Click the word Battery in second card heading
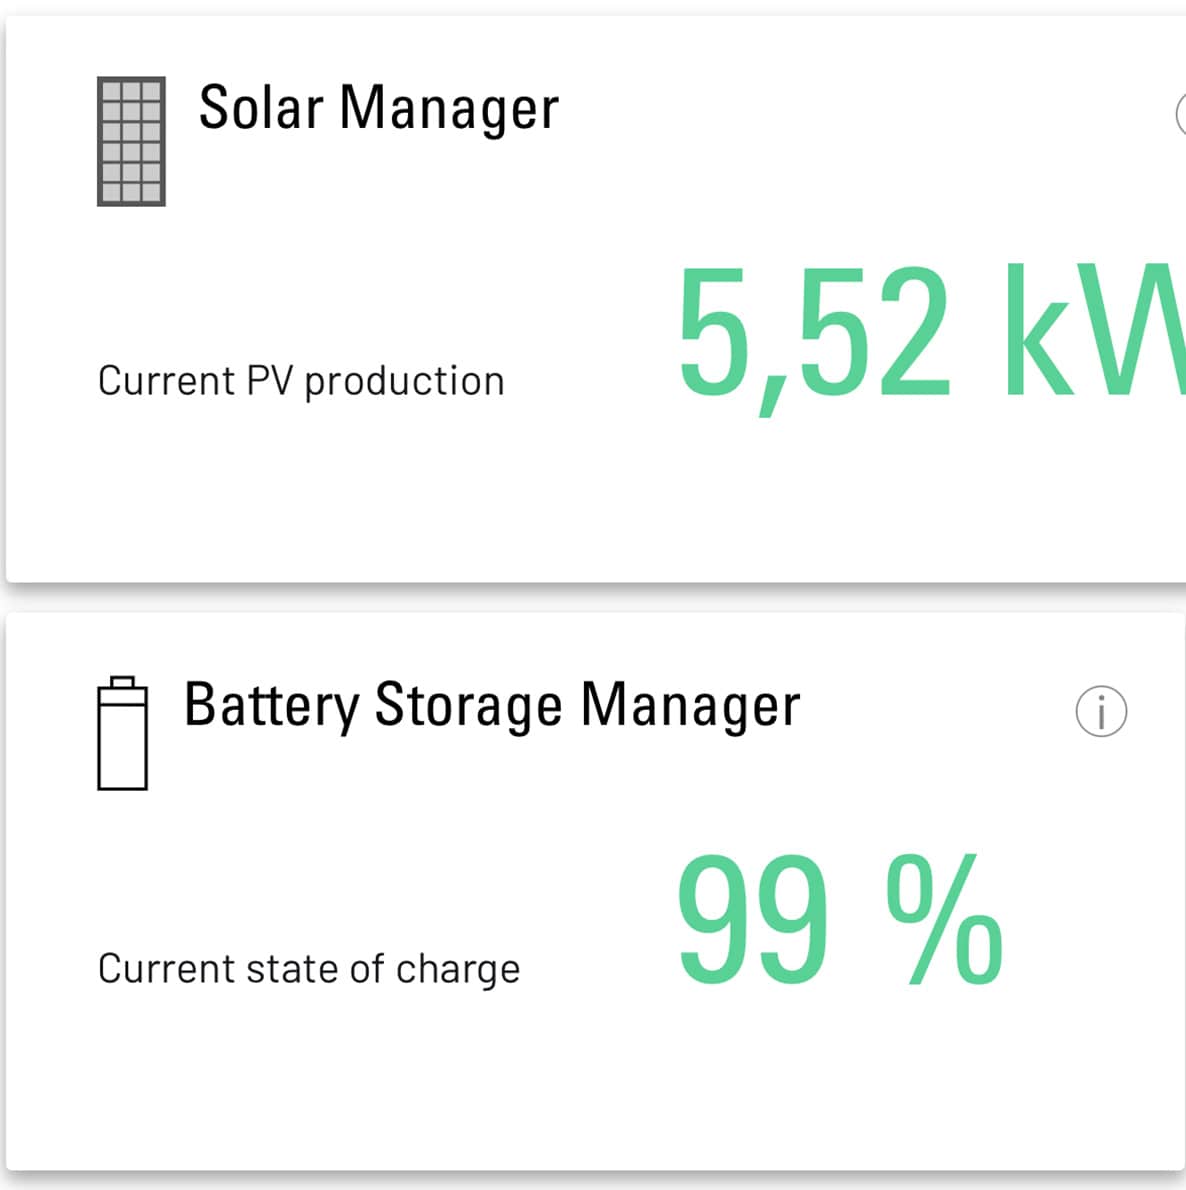 point(271,705)
